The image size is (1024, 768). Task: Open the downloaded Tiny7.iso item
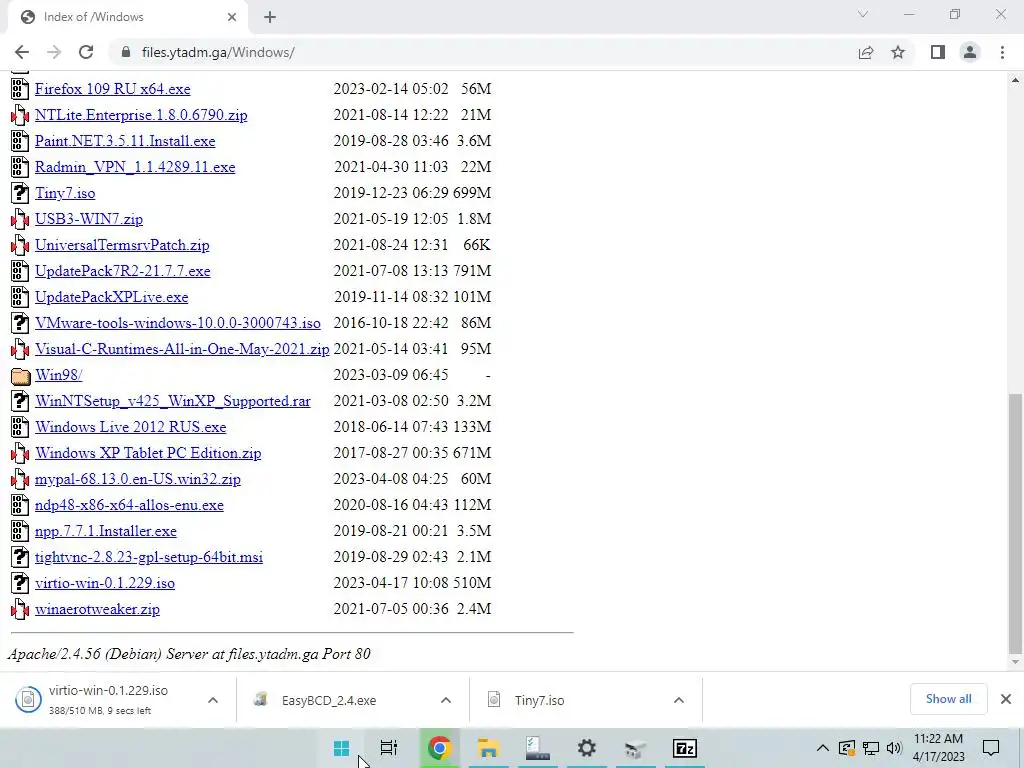tap(539, 700)
